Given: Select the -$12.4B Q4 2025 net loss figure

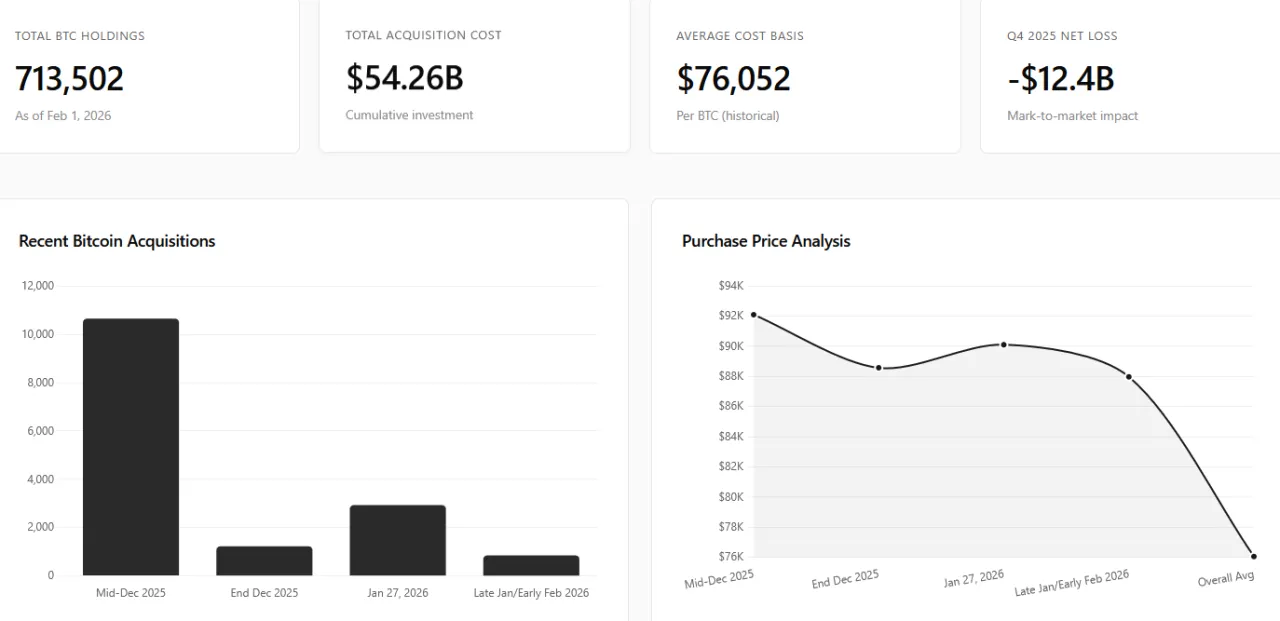Looking at the screenshot, I should 1060,79.
